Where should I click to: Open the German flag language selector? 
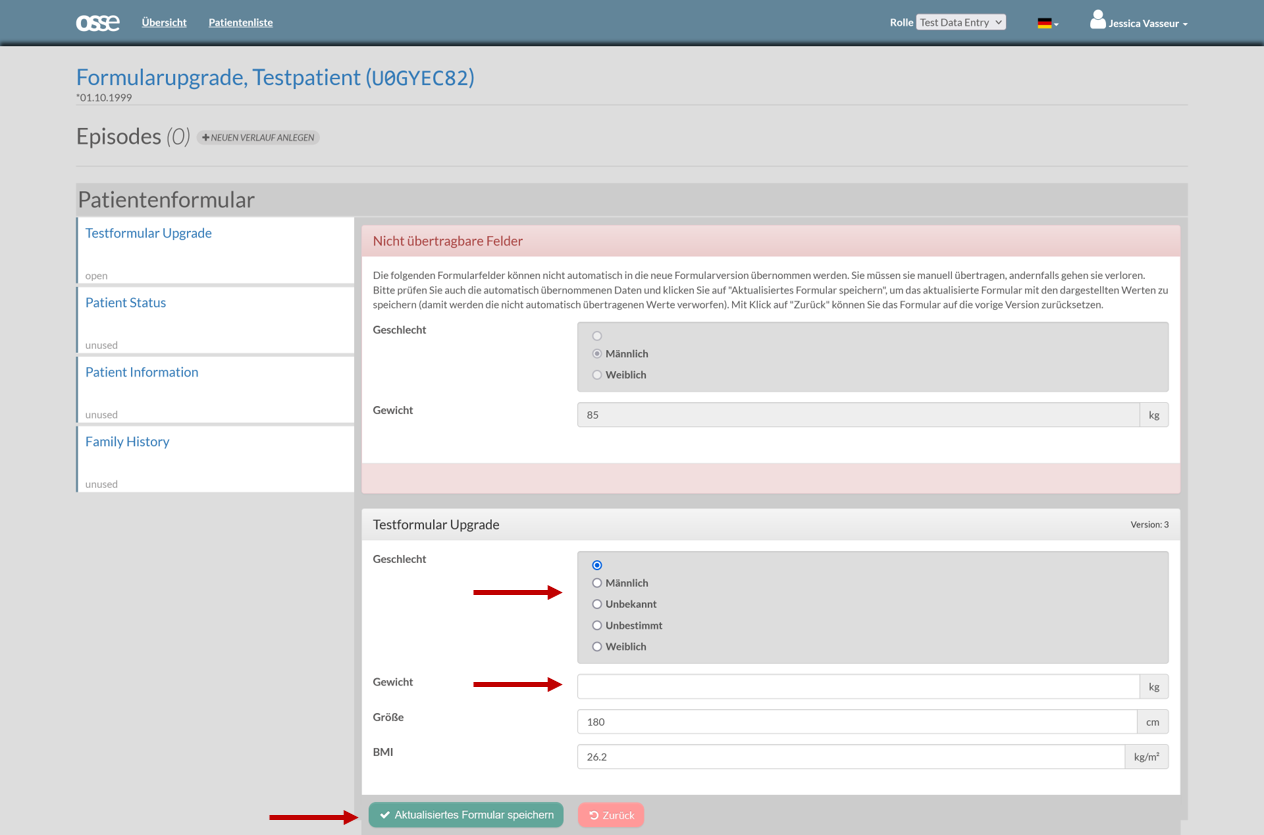pyautogui.click(x=1047, y=23)
